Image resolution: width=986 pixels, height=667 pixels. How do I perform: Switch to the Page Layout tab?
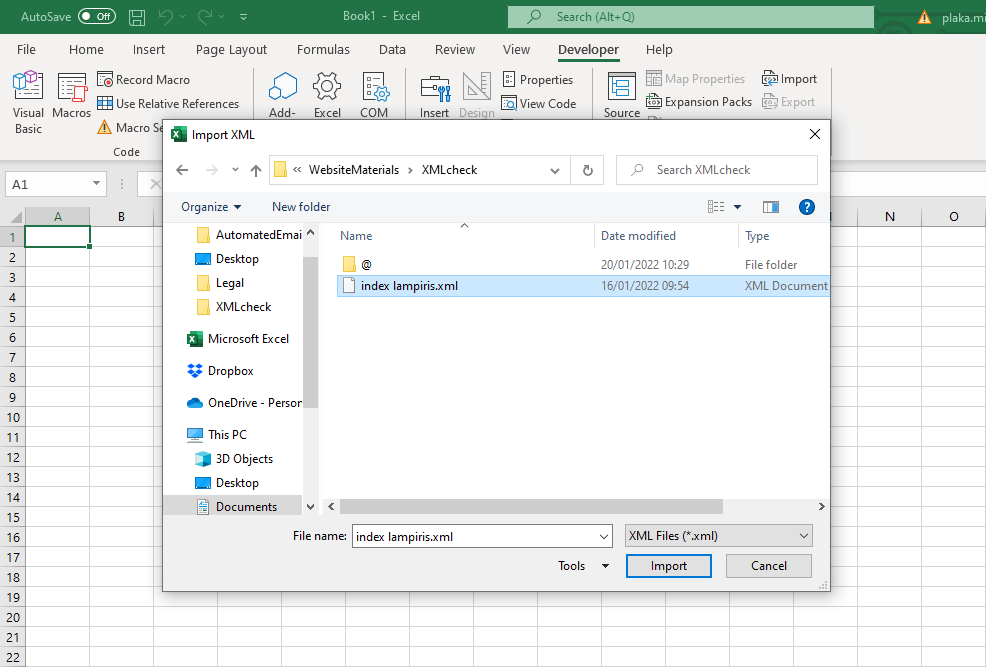click(231, 50)
